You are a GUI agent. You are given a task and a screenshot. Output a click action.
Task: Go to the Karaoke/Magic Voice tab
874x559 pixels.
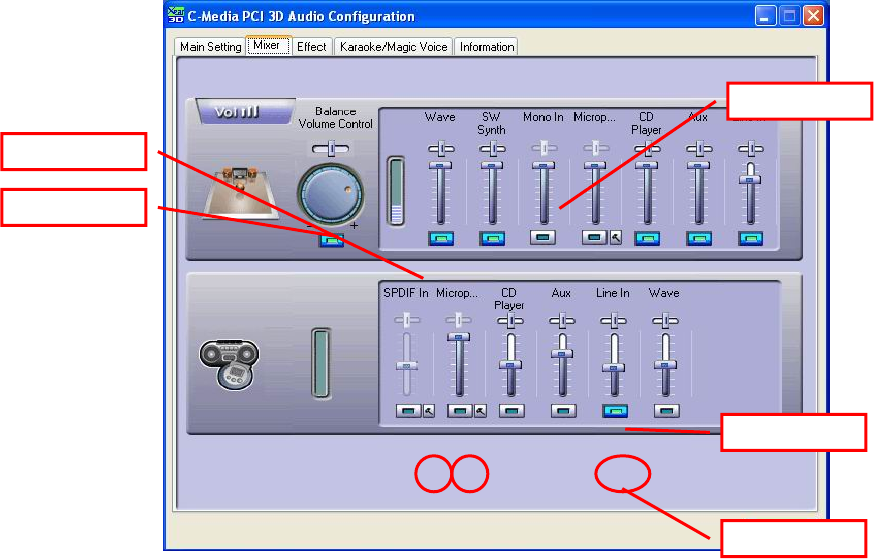[394, 47]
